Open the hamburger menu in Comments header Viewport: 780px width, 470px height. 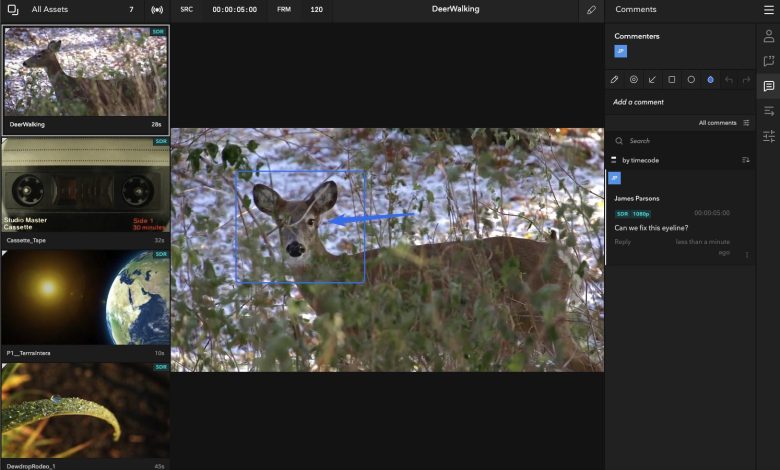click(768, 9)
